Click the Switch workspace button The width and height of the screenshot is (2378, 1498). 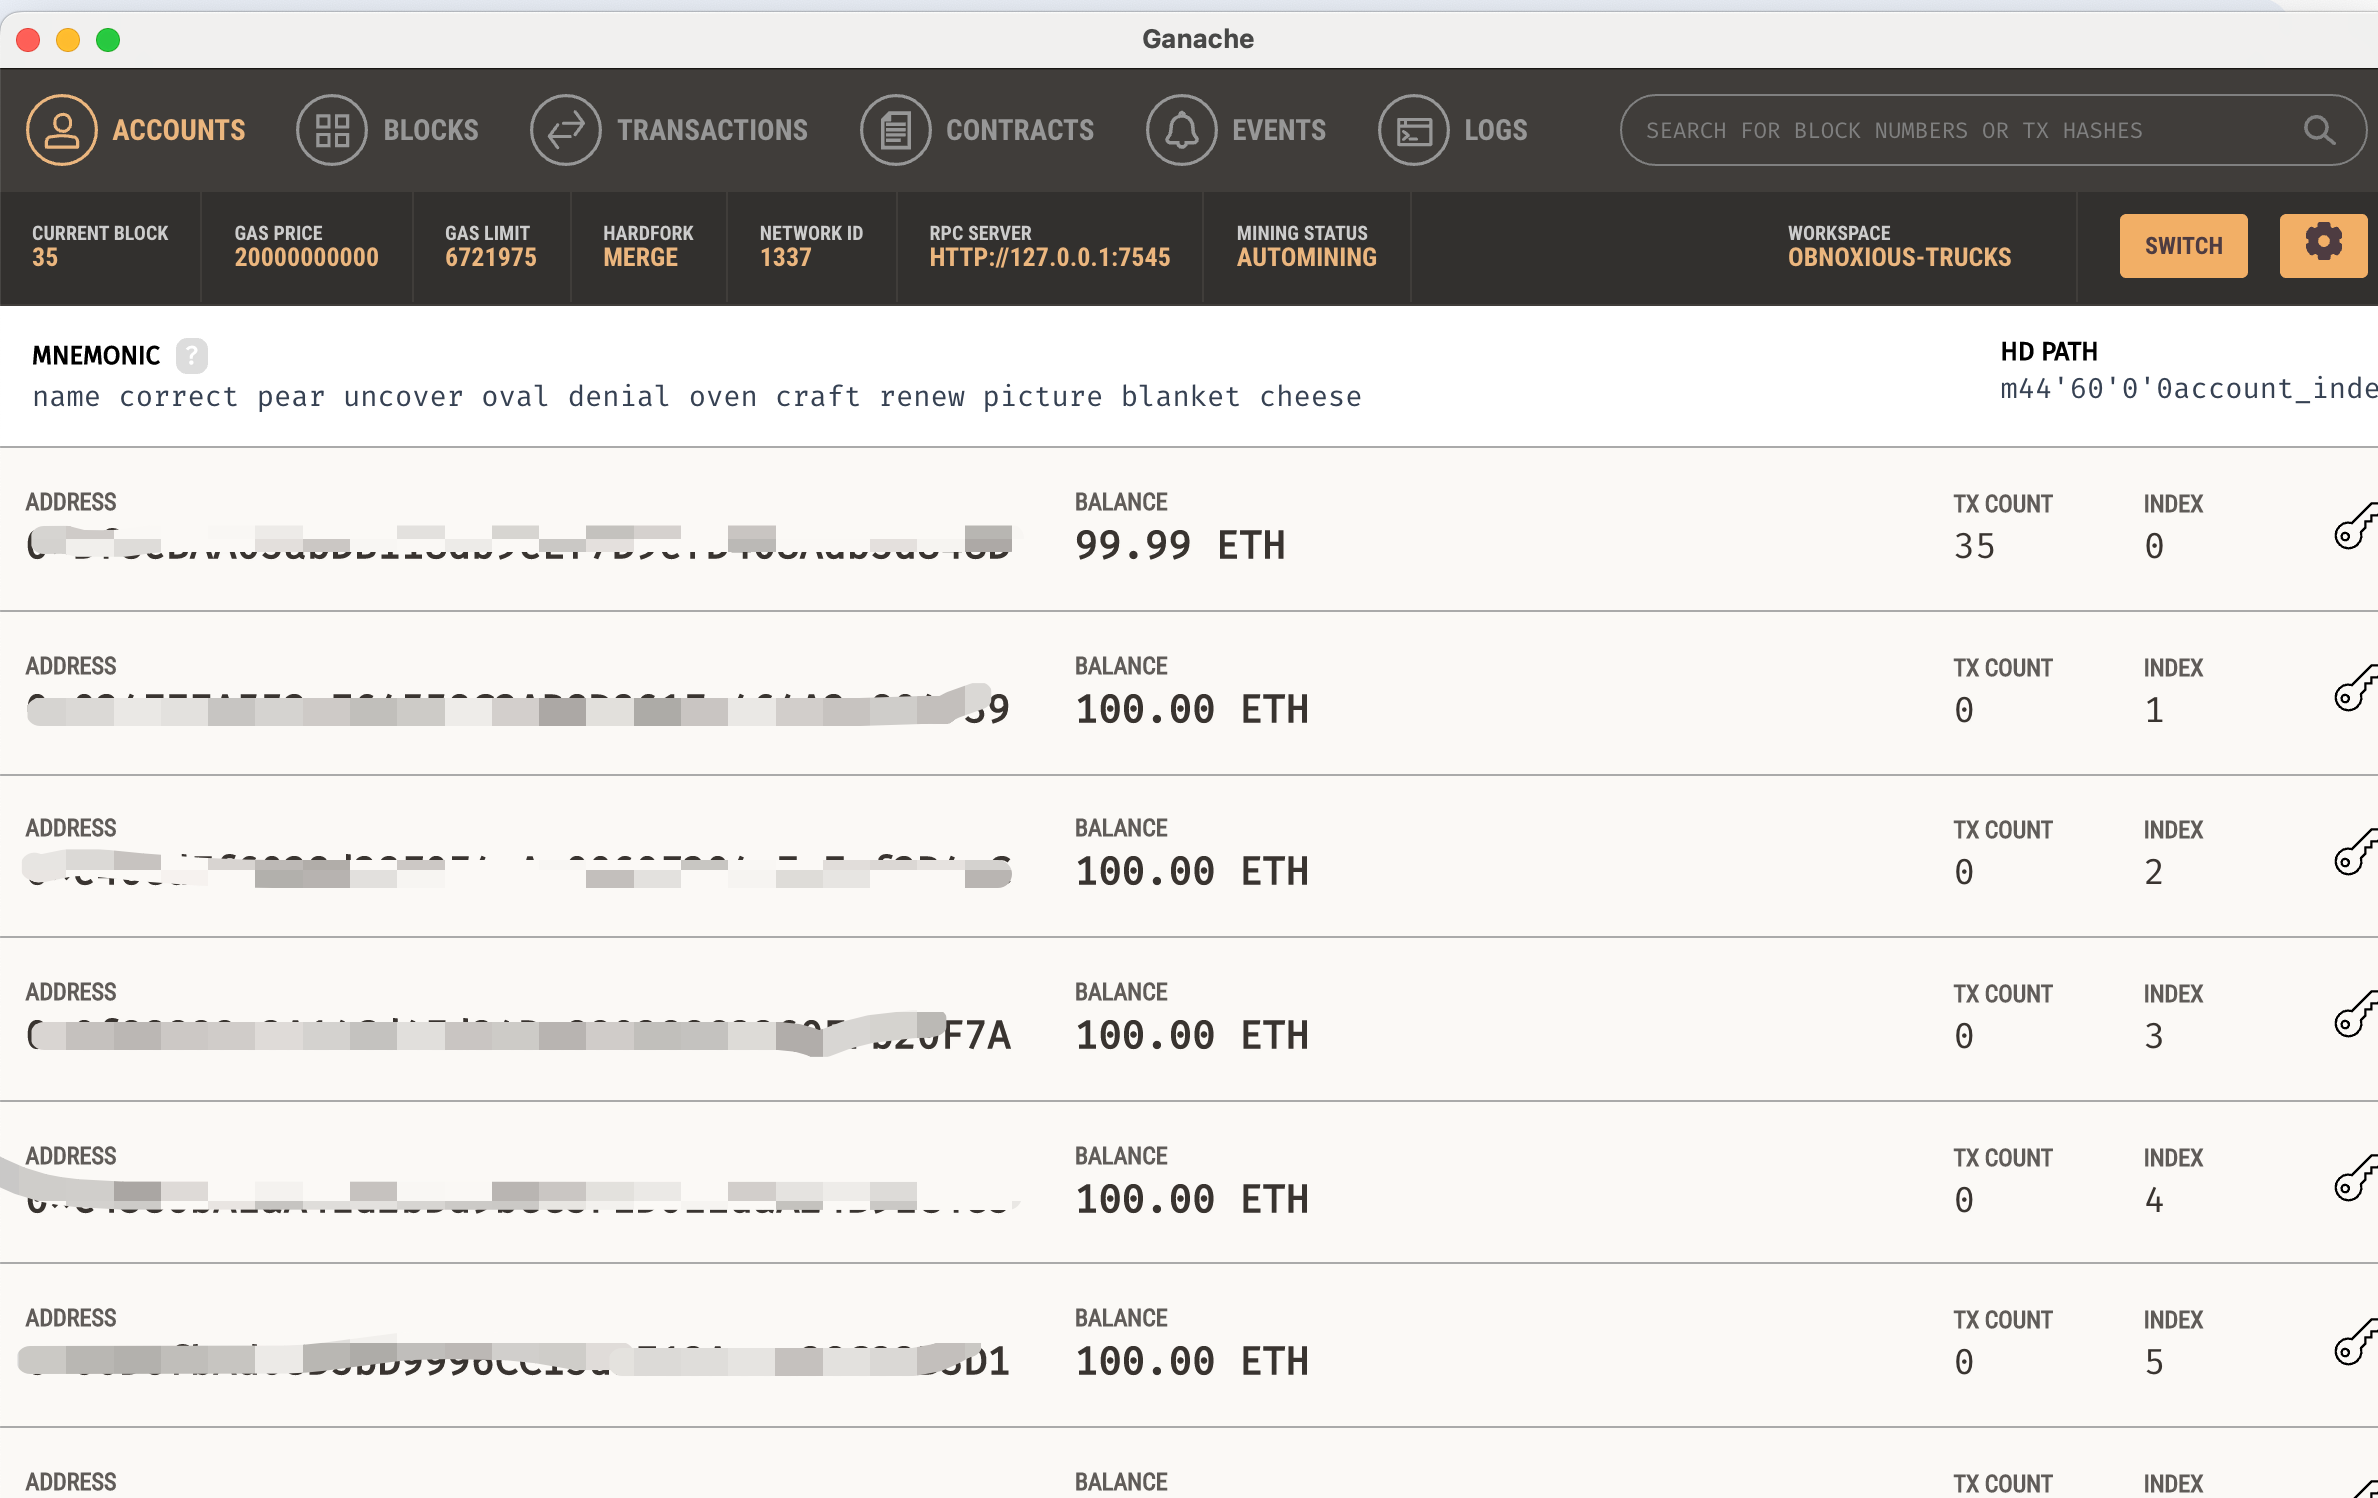pyautogui.click(x=2183, y=246)
